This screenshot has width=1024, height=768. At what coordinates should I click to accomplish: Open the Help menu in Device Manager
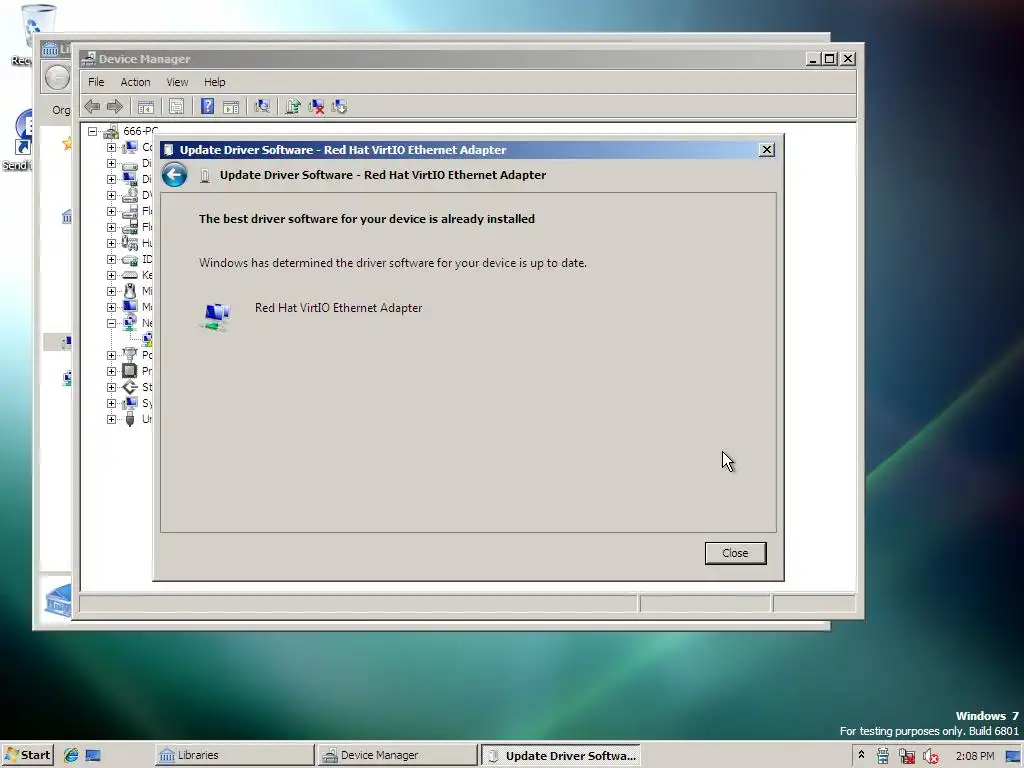214,82
